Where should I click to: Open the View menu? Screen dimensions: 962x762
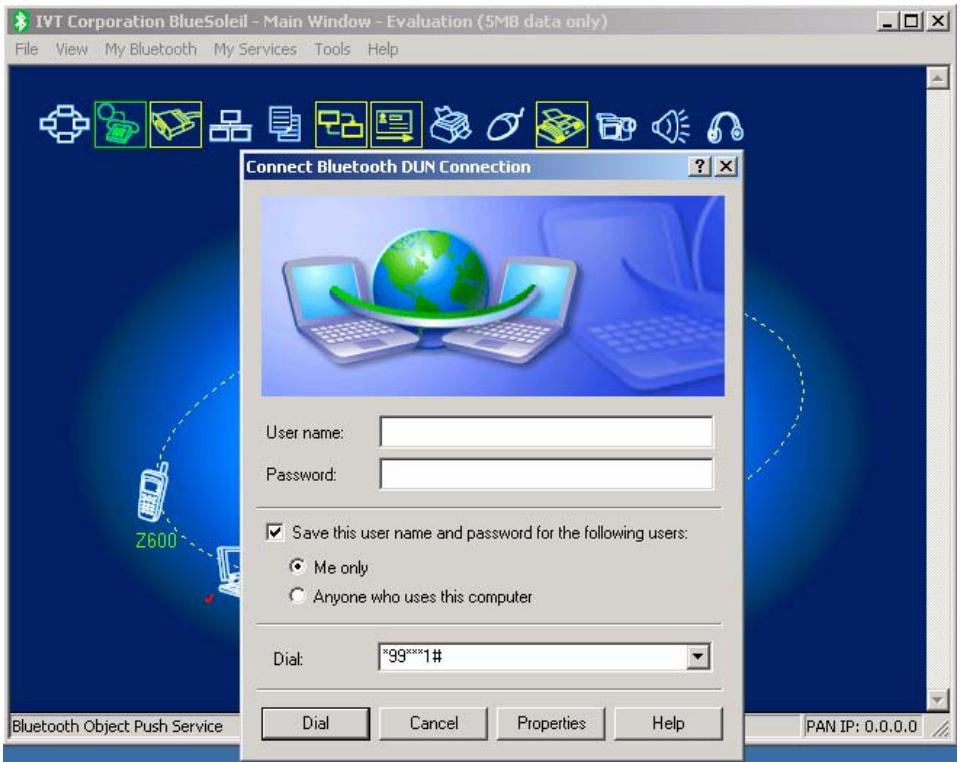click(x=72, y=49)
